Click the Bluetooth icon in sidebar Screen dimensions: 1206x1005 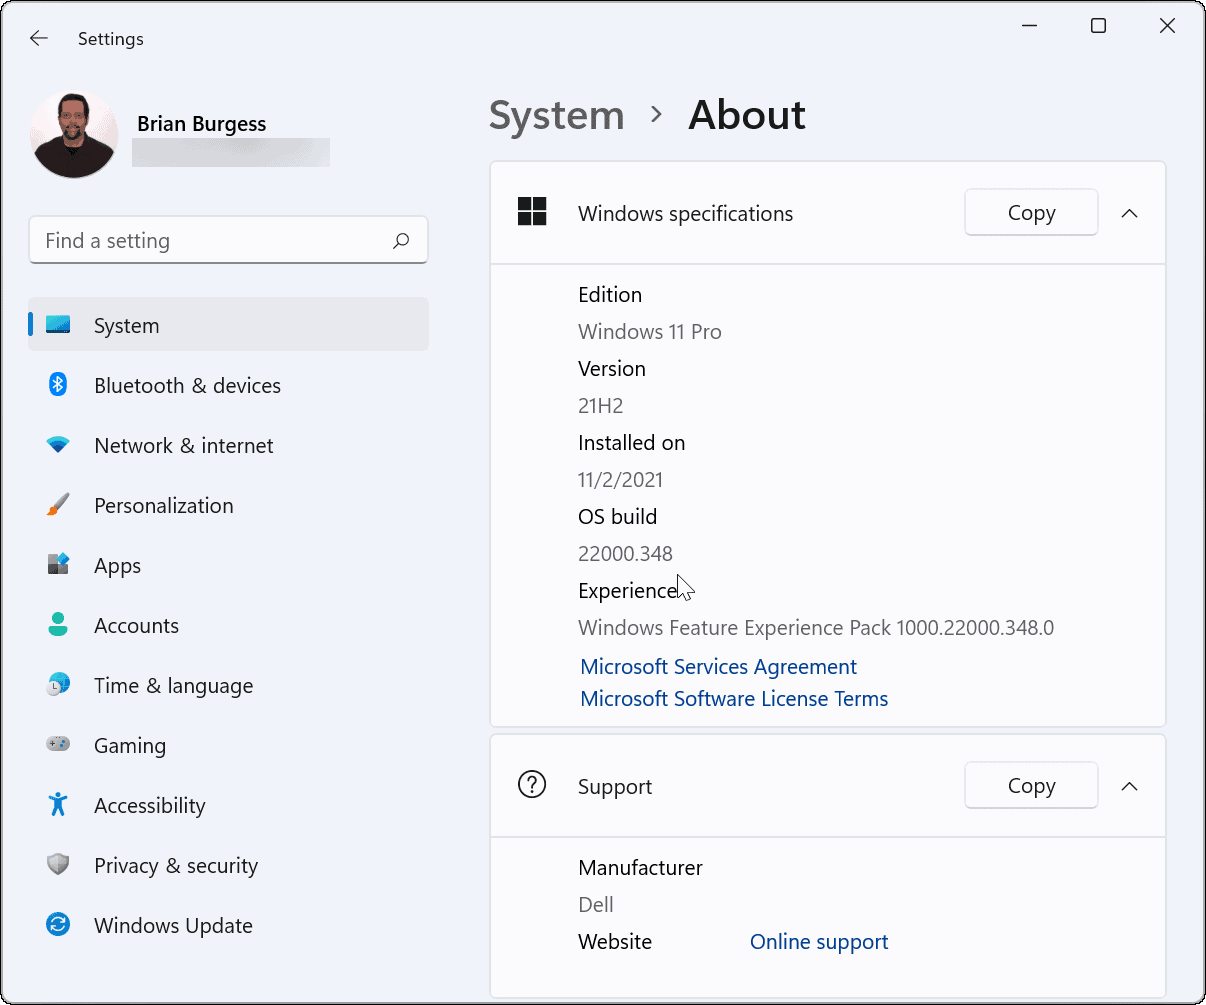[x=58, y=385]
